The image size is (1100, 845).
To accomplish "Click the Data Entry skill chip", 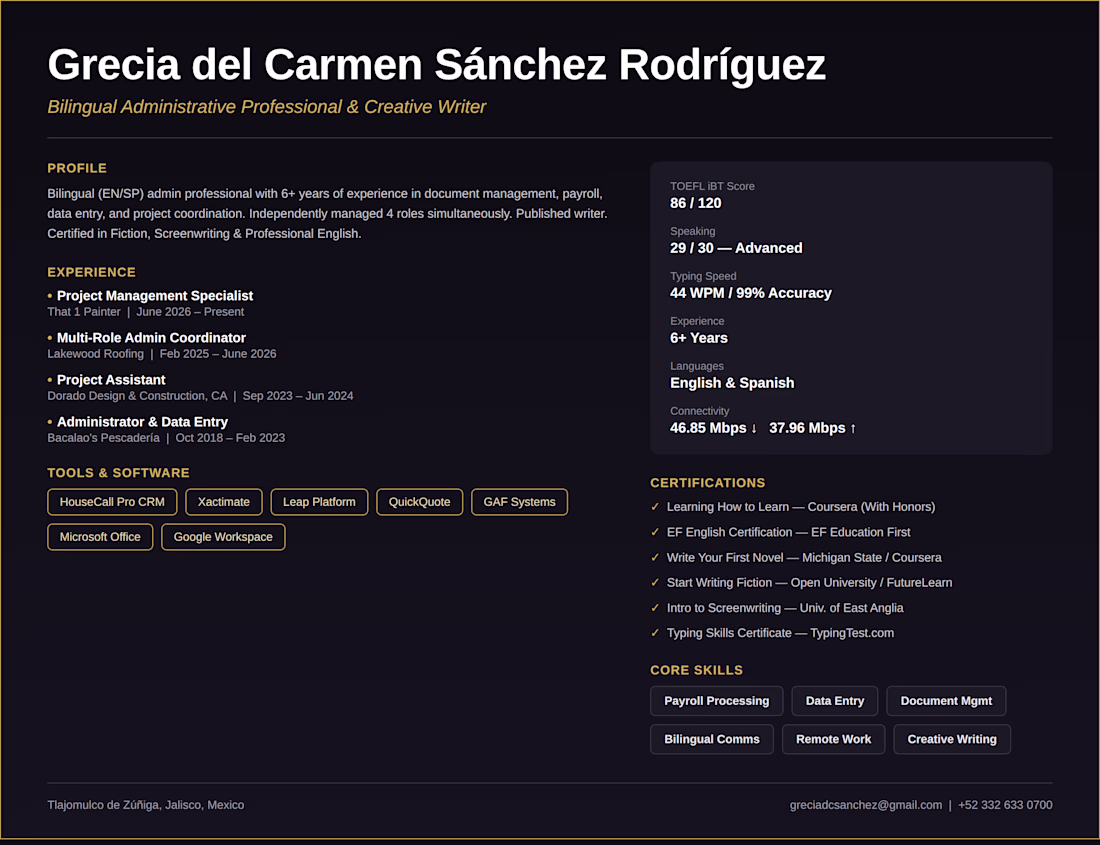I will click(x=835, y=701).
